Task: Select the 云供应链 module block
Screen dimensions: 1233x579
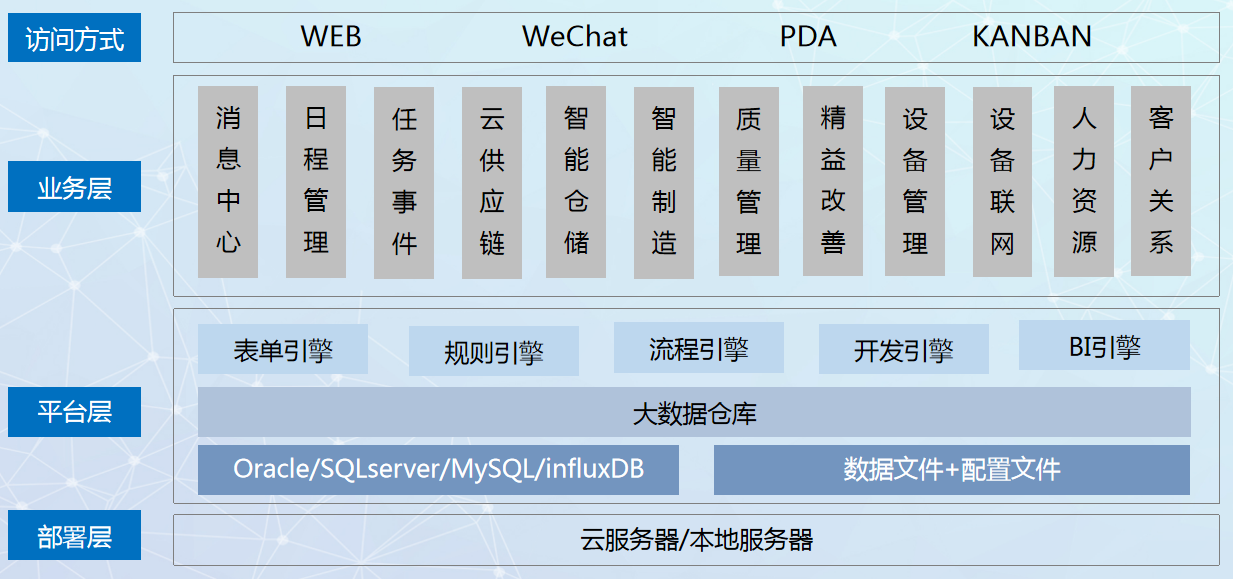Action: tap(492, 181)
